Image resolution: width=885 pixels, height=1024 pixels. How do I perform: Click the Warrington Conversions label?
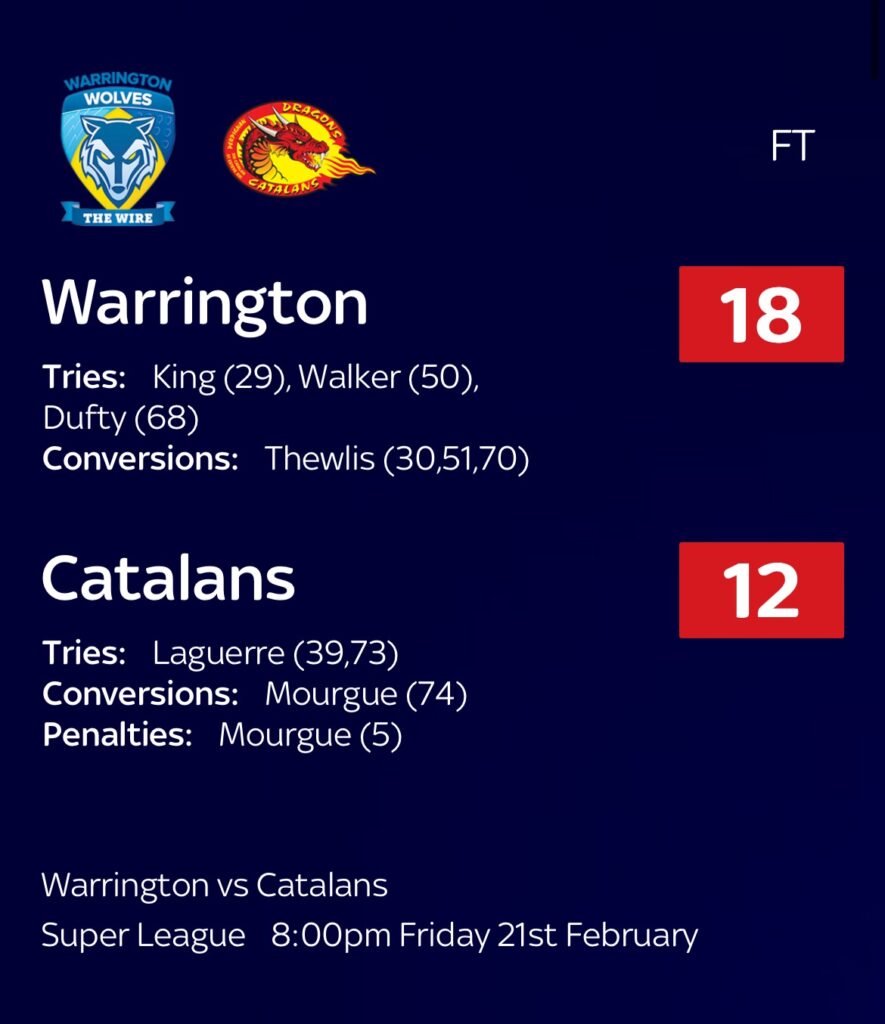coord(140,459)
